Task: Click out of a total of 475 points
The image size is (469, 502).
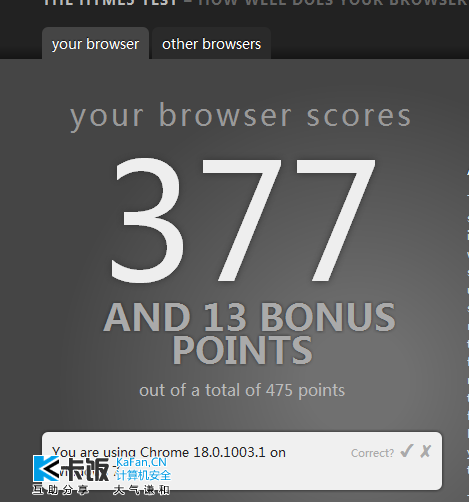Action: click(x=242, y=390)
